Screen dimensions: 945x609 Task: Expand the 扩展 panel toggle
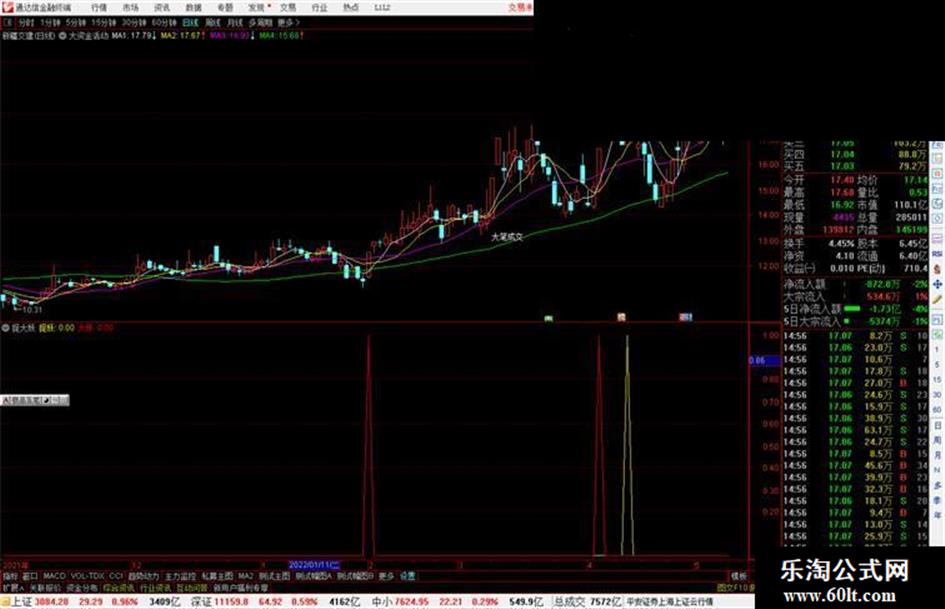13,587
